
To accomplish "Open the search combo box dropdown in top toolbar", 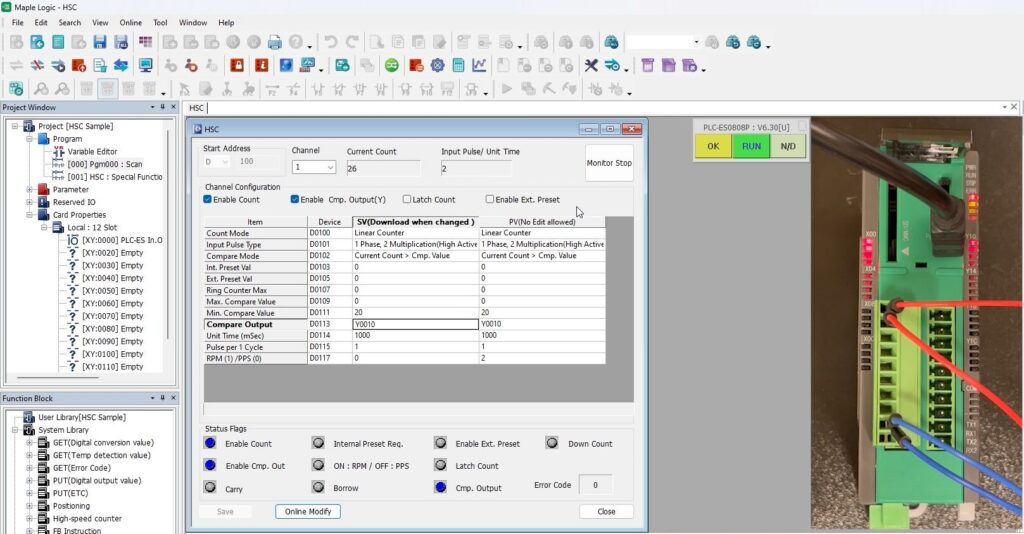I will tap(696, 42).
